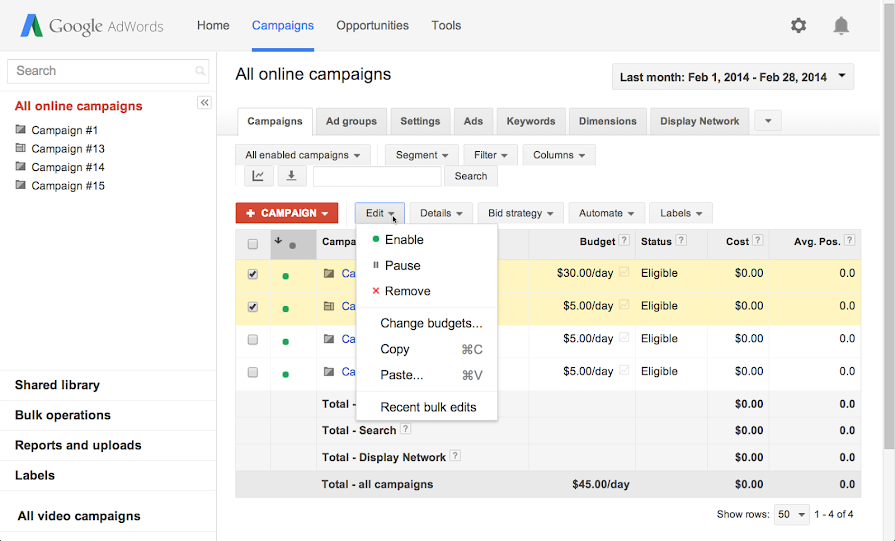895x541 pixels.
Task: Collapse the left sidebar with arrow icon
Action: tap(204, 103)
